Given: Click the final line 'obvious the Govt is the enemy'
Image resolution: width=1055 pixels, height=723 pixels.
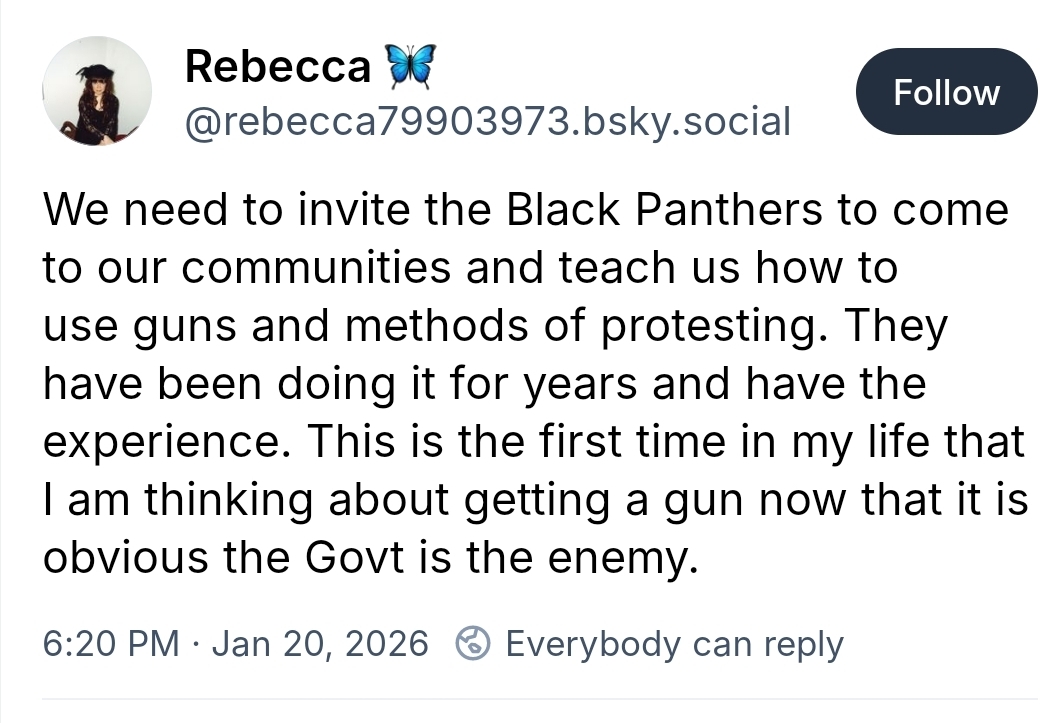Looking at the screenshot, I should point(368,558).
